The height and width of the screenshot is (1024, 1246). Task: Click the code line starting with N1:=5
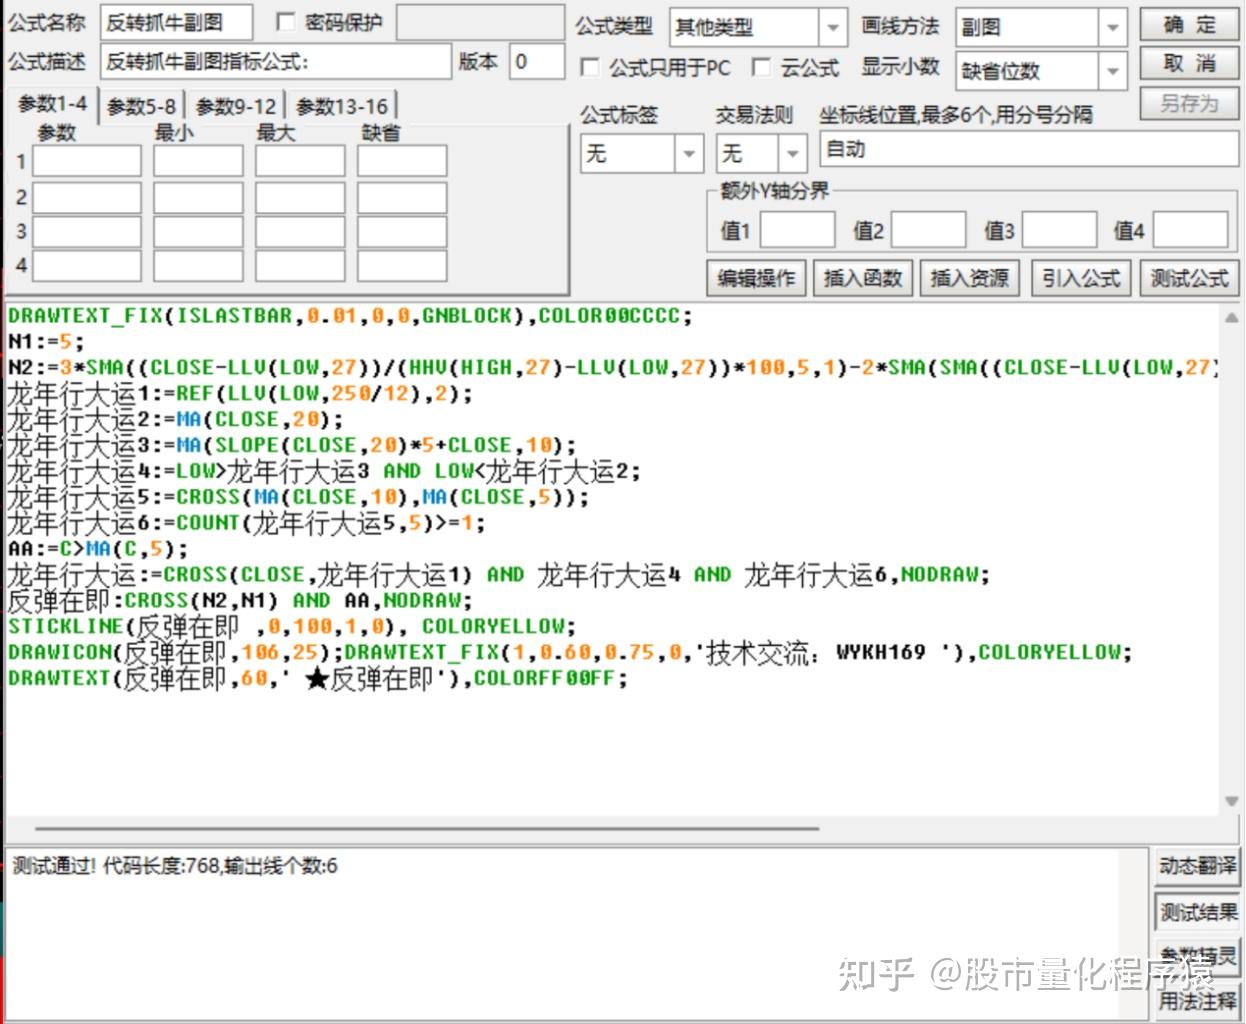tap(46, 341)
